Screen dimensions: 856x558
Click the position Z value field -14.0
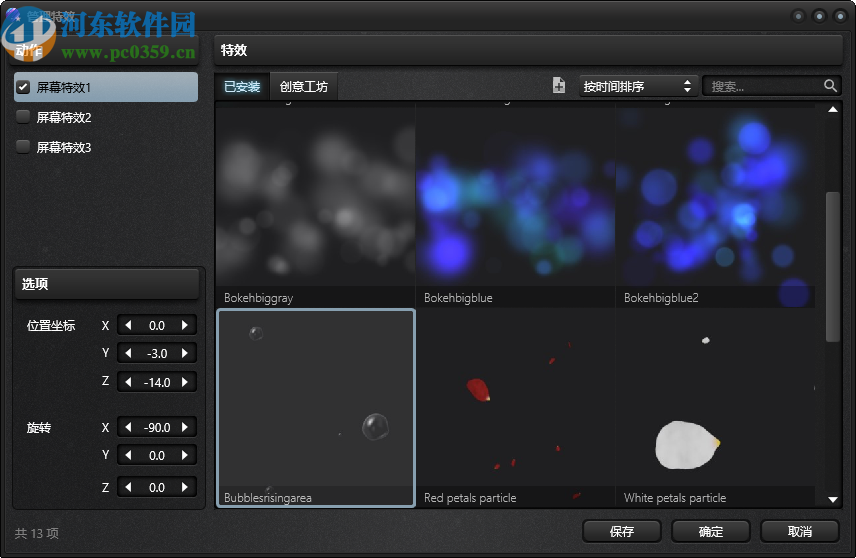[157, 382]
